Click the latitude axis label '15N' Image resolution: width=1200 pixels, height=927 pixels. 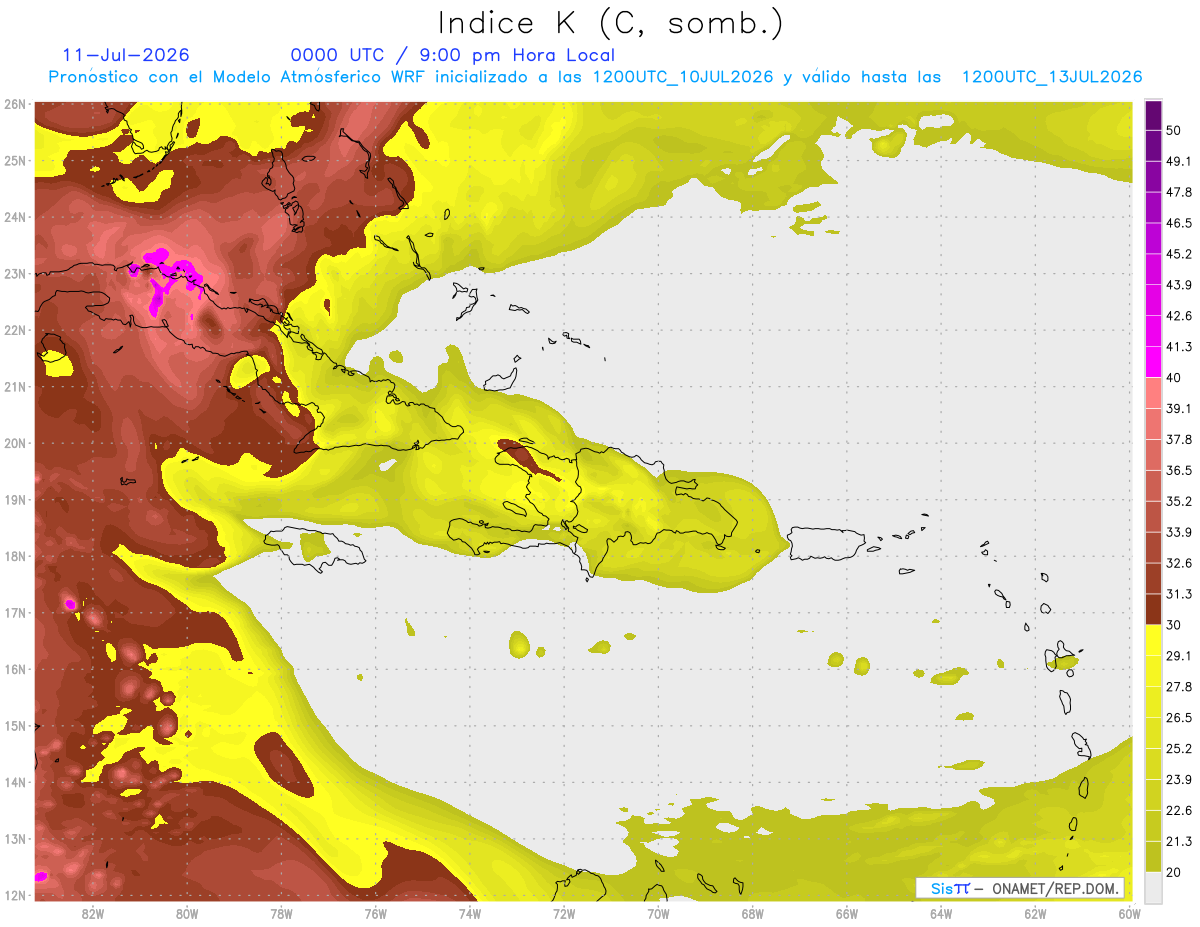pos(15,725)
